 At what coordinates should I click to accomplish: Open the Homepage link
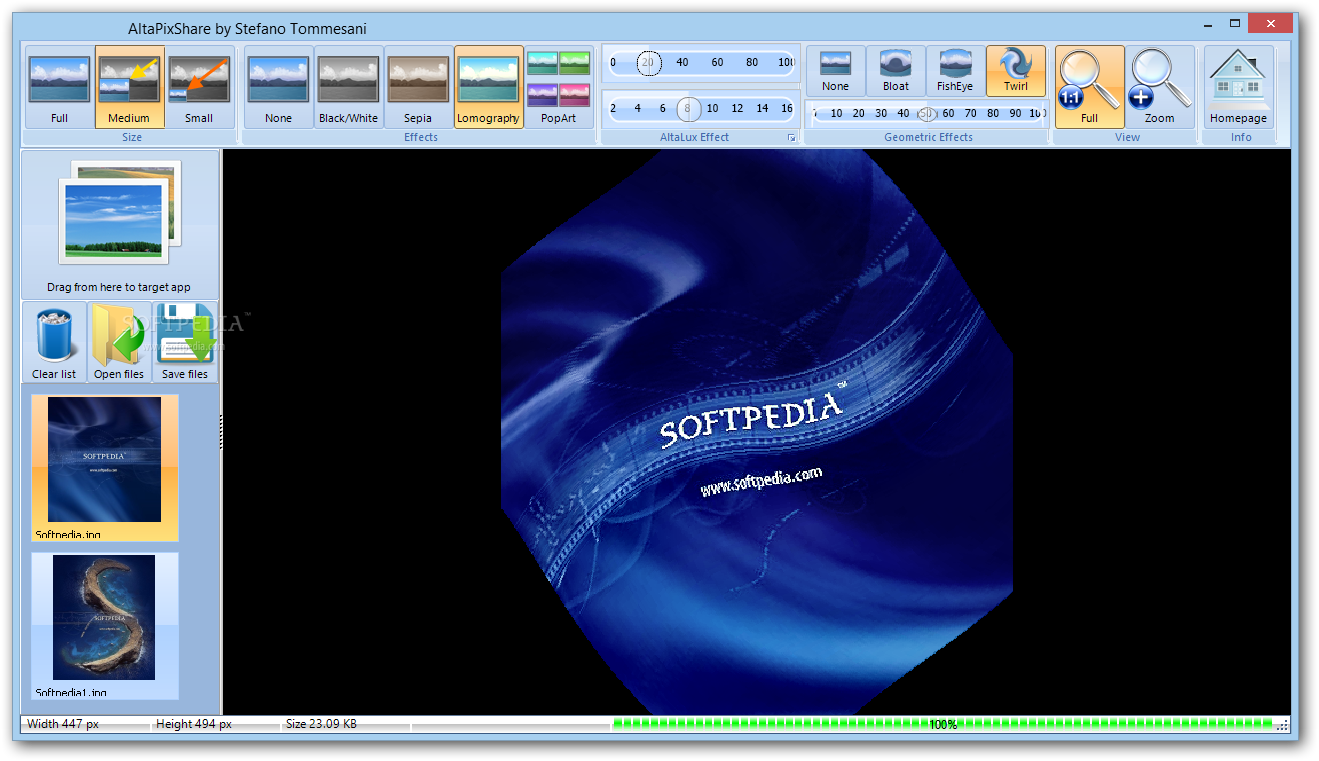point(1239,87)
